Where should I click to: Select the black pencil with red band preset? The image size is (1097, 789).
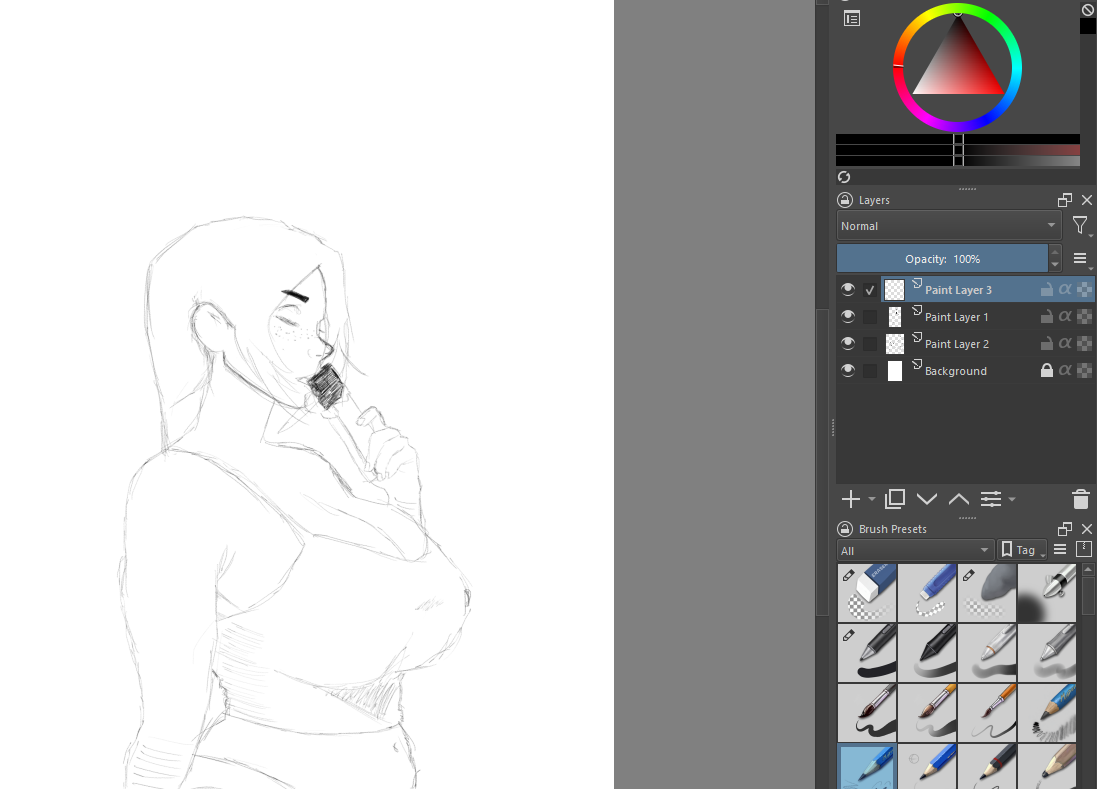tap(987, 767)
